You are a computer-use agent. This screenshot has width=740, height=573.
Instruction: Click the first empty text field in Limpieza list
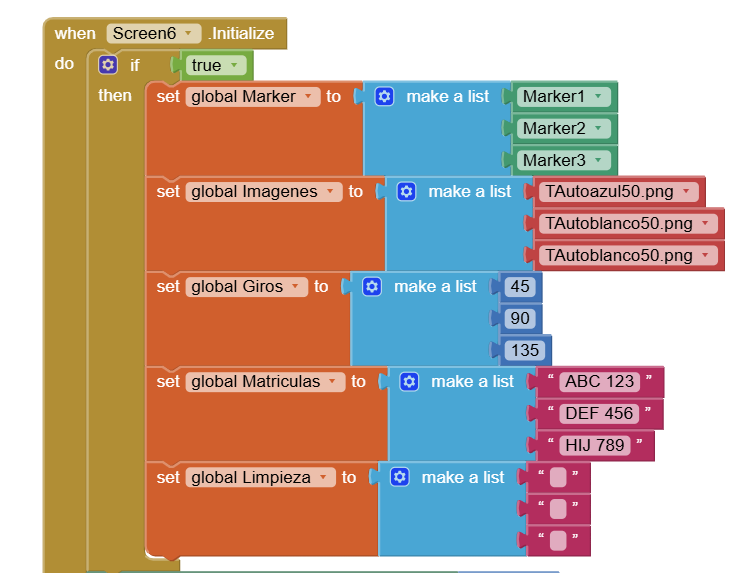click(x=558, y=477)
